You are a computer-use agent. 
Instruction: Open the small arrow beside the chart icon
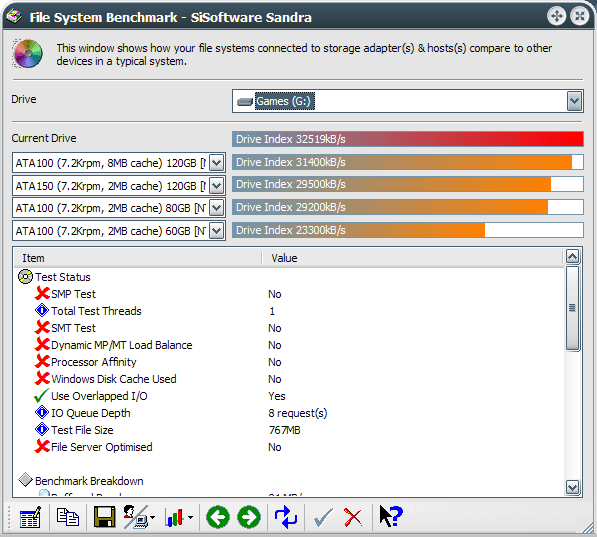[x=190, y=518]
